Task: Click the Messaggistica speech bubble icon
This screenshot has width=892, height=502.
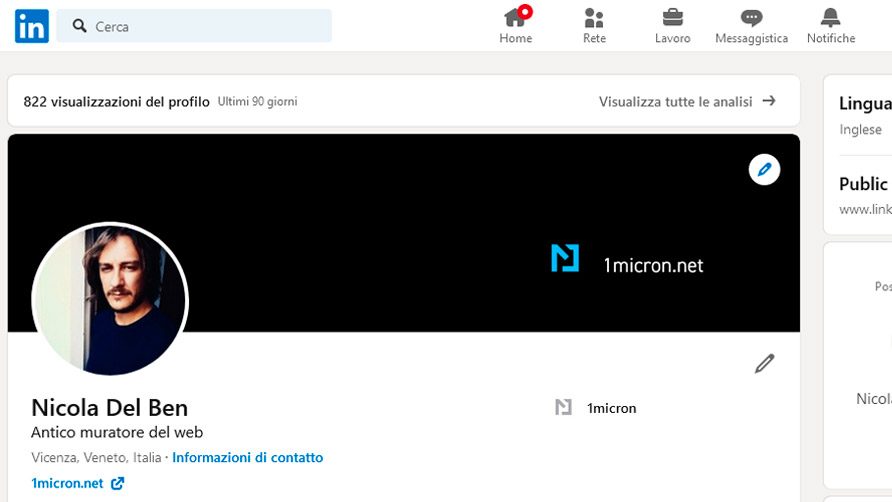Action: click(751, 18)
